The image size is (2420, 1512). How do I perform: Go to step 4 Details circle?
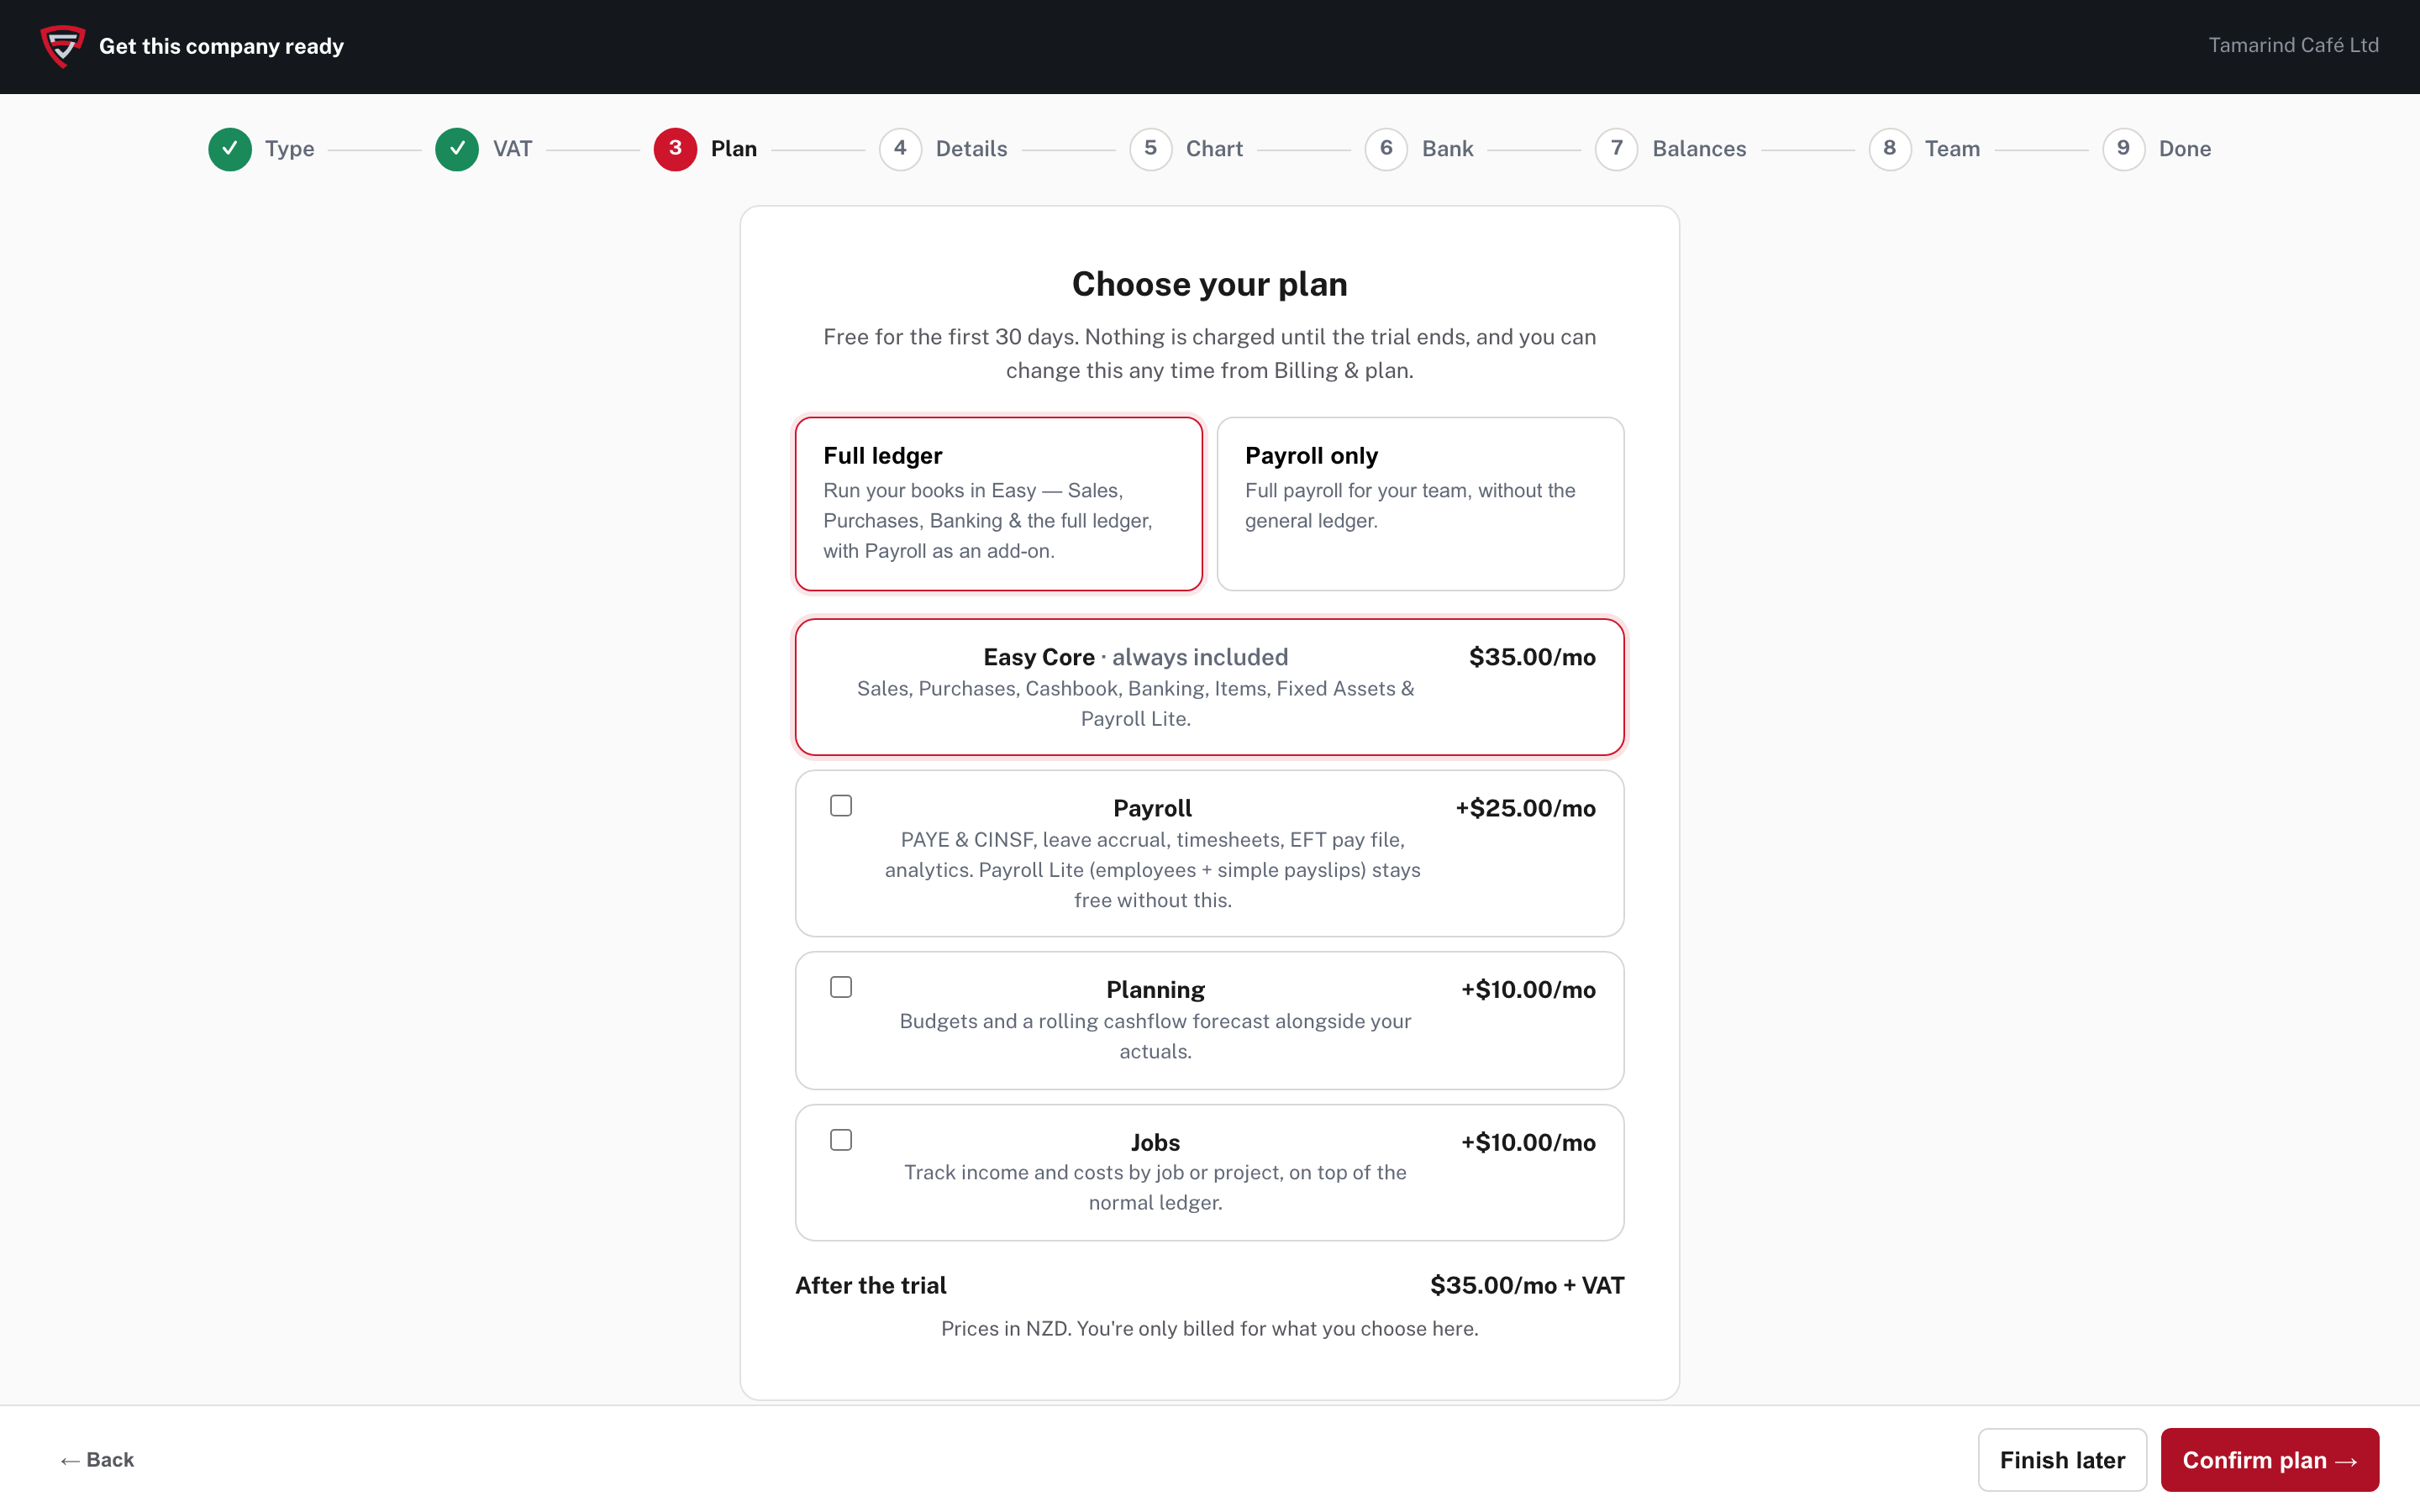point(900,149)
